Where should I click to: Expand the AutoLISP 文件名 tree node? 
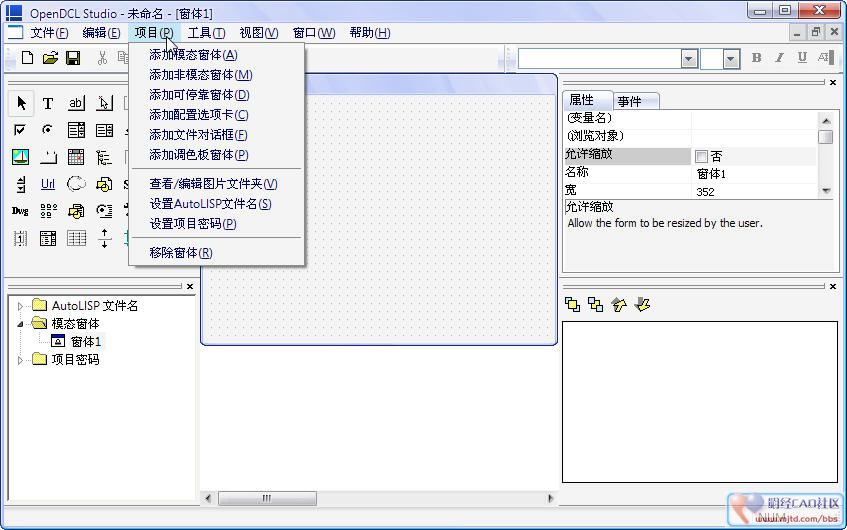tap(20, 306)
